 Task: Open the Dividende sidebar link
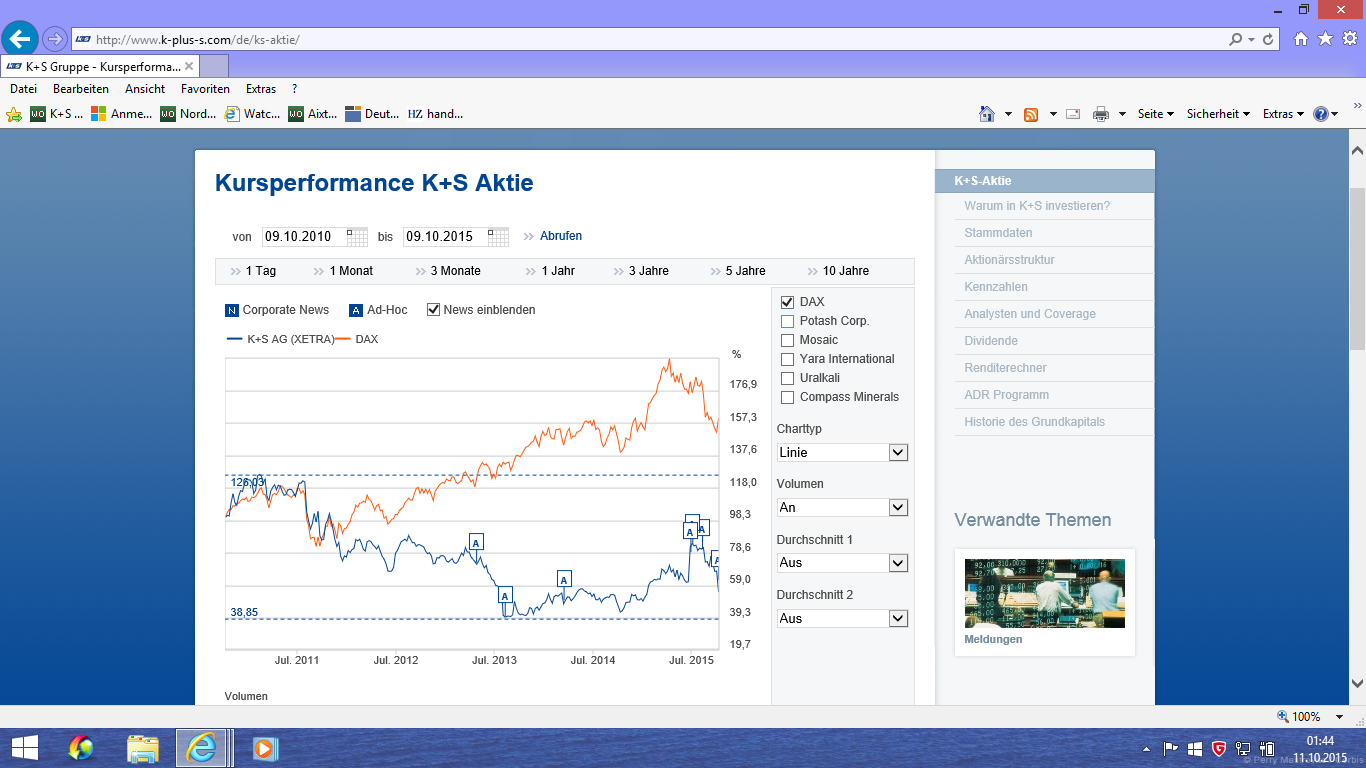[x=991, y=341]
